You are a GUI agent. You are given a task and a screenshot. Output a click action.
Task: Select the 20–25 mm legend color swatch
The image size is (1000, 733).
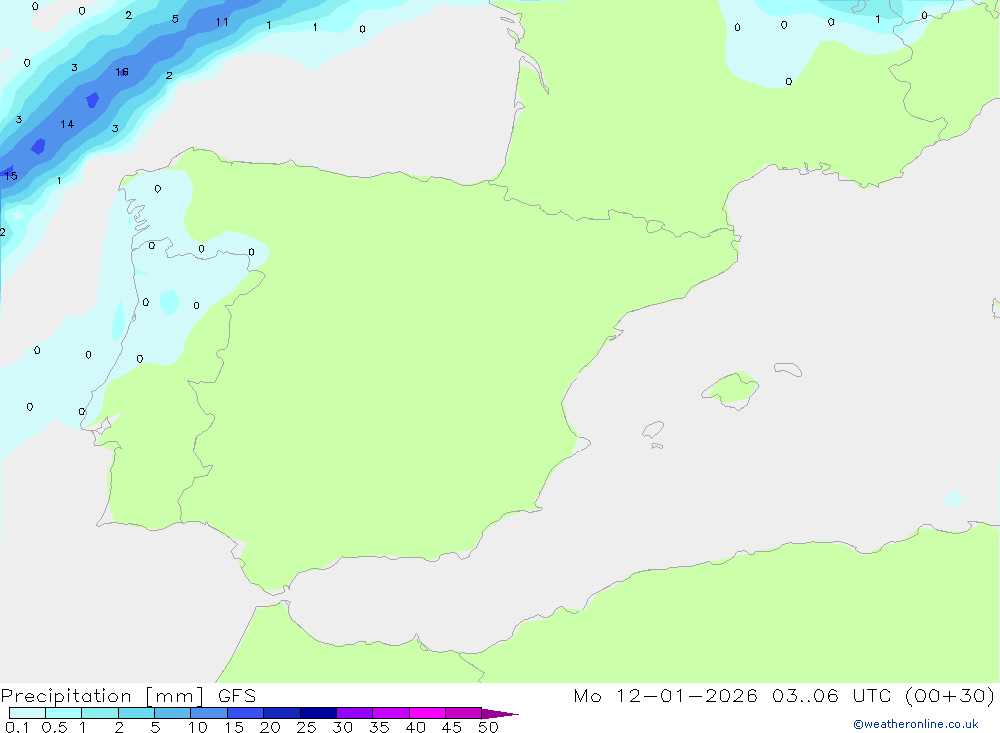tap(282, 713)
